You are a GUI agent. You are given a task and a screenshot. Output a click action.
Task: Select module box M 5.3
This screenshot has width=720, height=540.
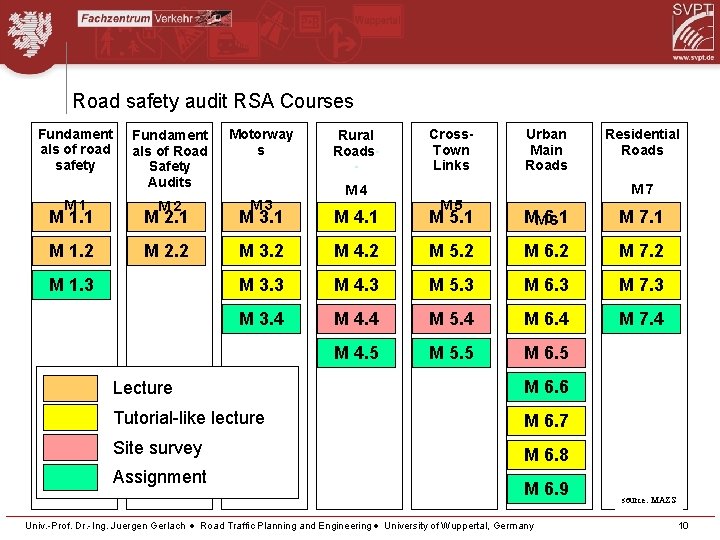coord(451,285)
